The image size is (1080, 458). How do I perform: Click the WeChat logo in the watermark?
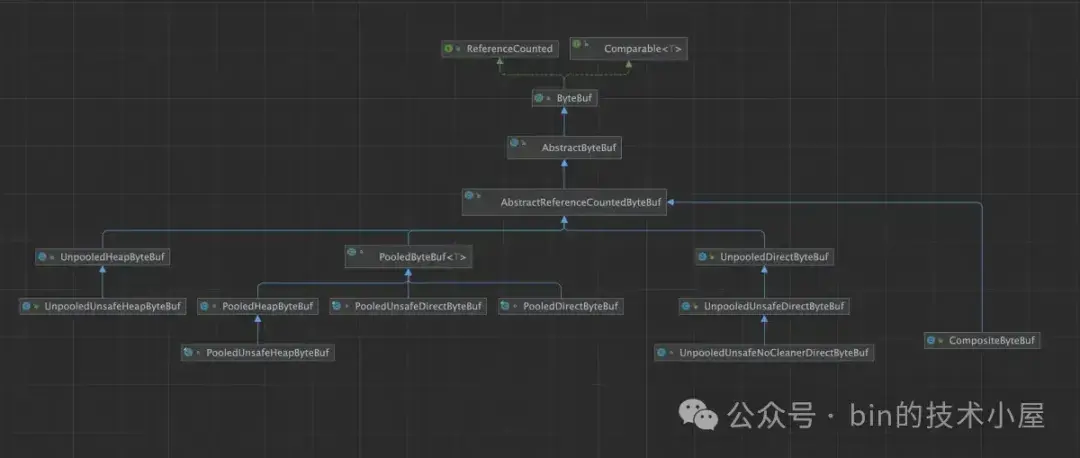(698, 415)
